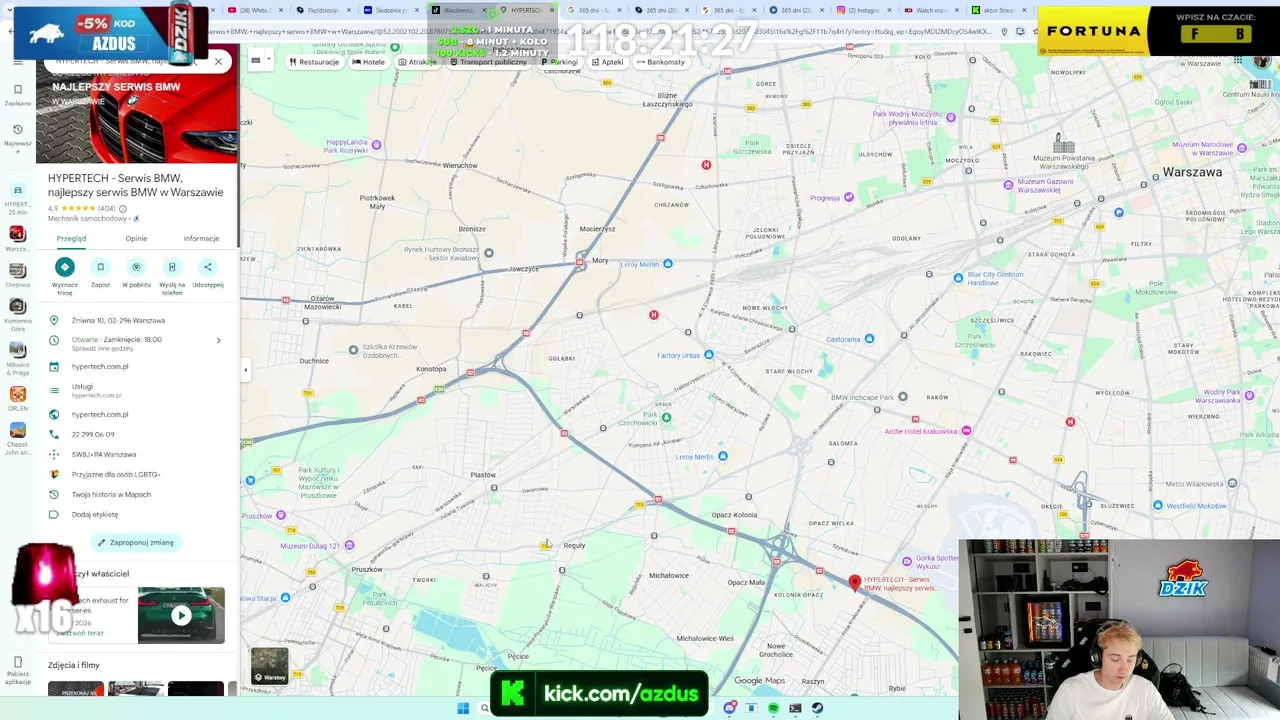Click the Westfield Mokotów map pin

click(1157, 506)
